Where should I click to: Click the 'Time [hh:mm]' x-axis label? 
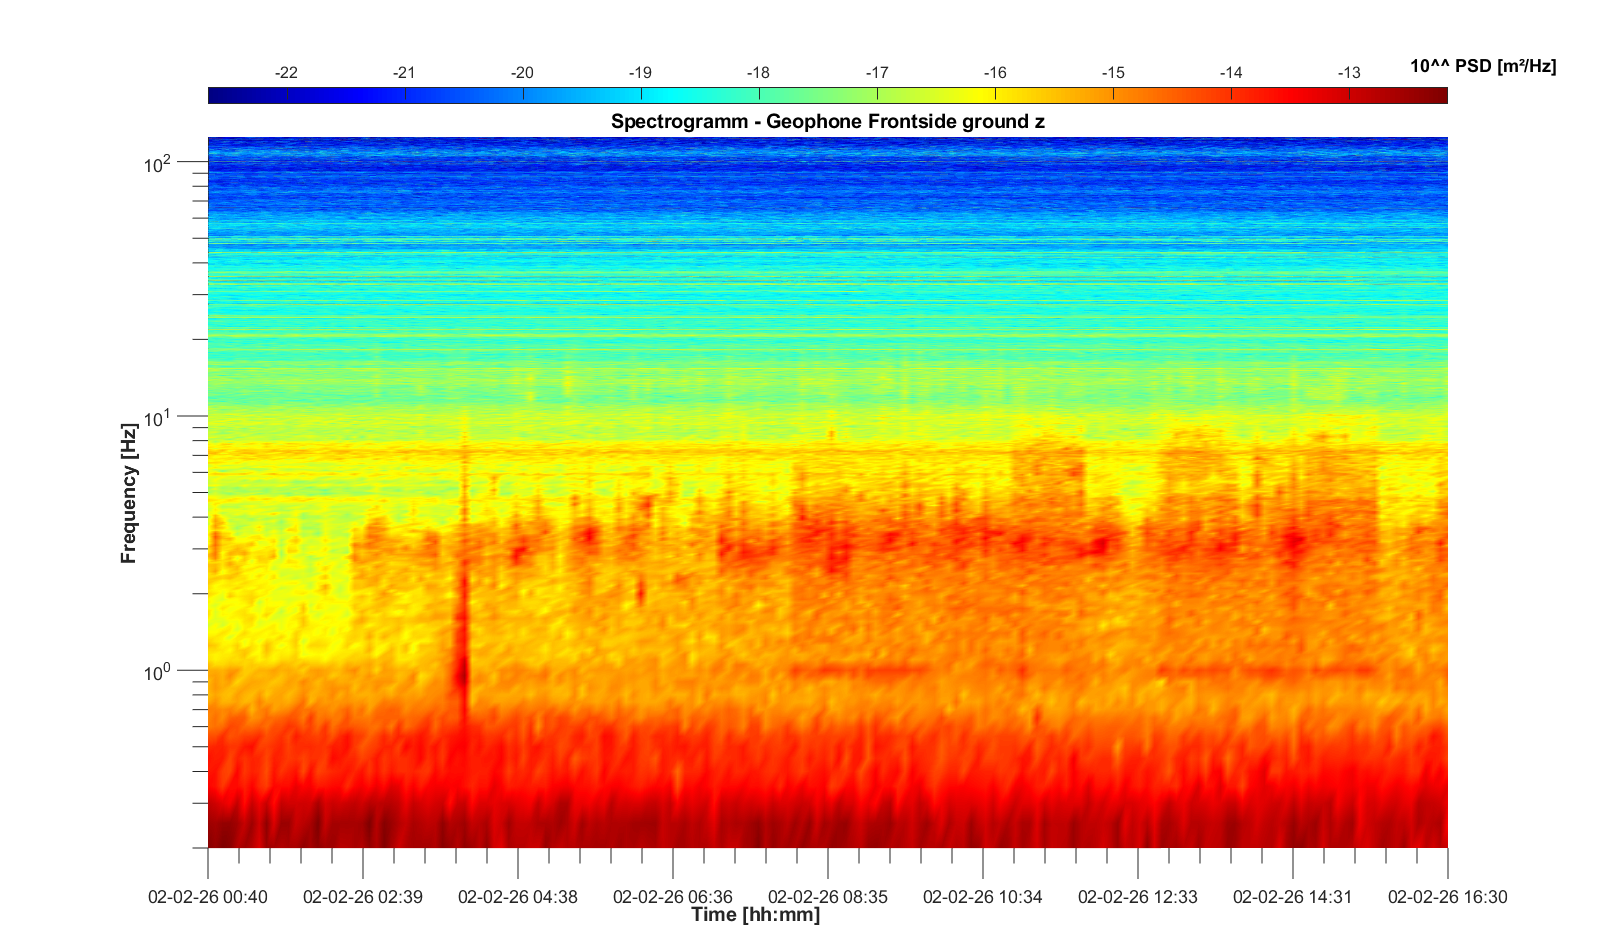755,915
